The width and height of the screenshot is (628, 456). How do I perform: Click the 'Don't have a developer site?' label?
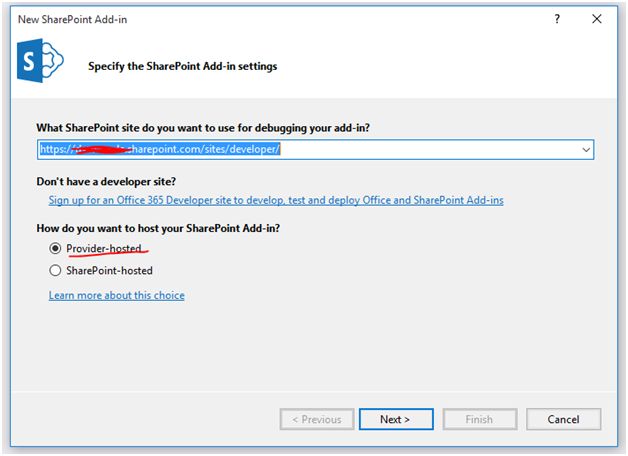click(x=106, y=181)
